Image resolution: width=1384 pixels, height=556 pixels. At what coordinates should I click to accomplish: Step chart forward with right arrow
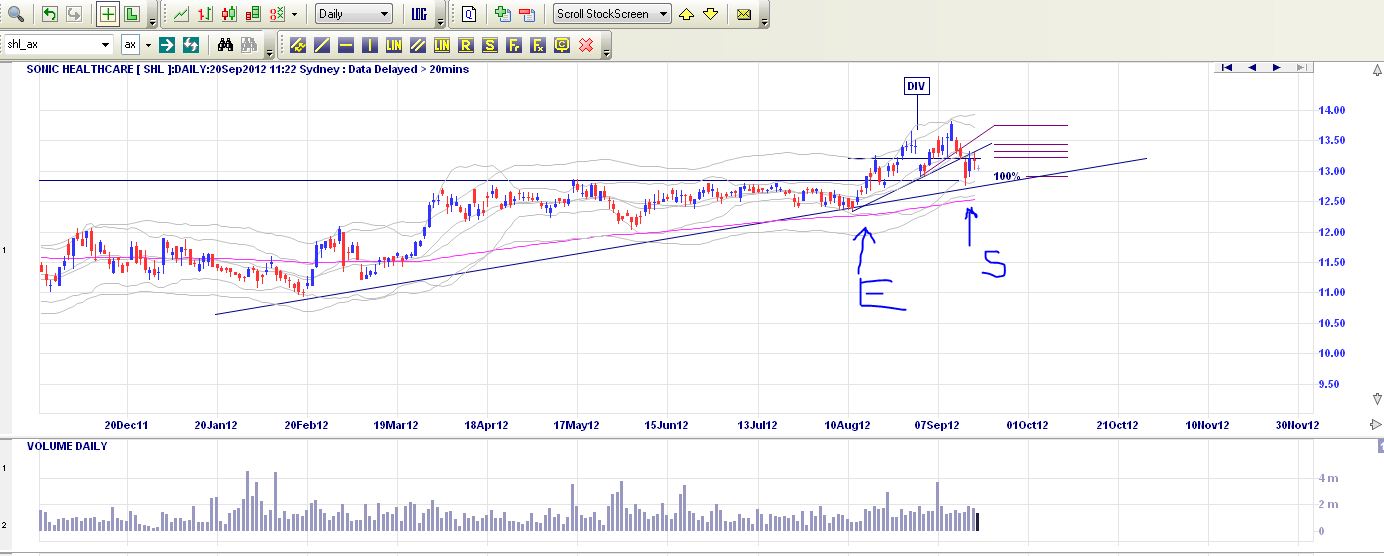[1276, 68]
